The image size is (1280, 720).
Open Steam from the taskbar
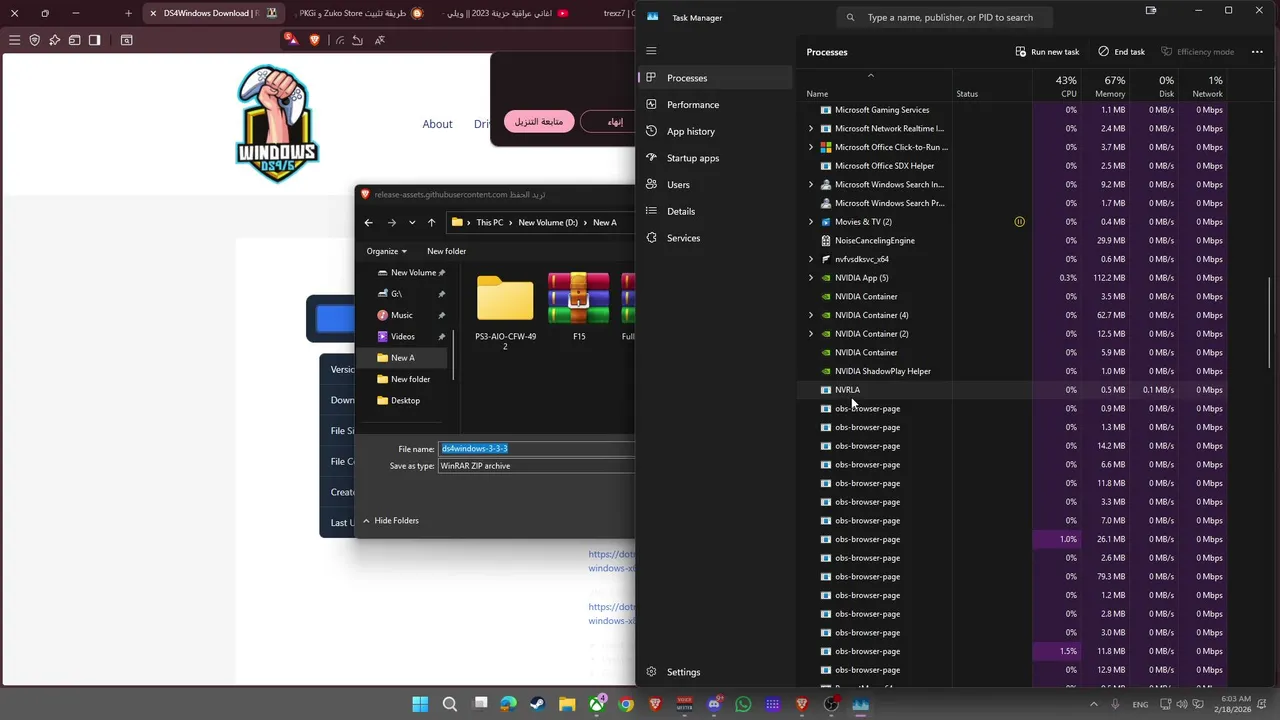point(538,704)
